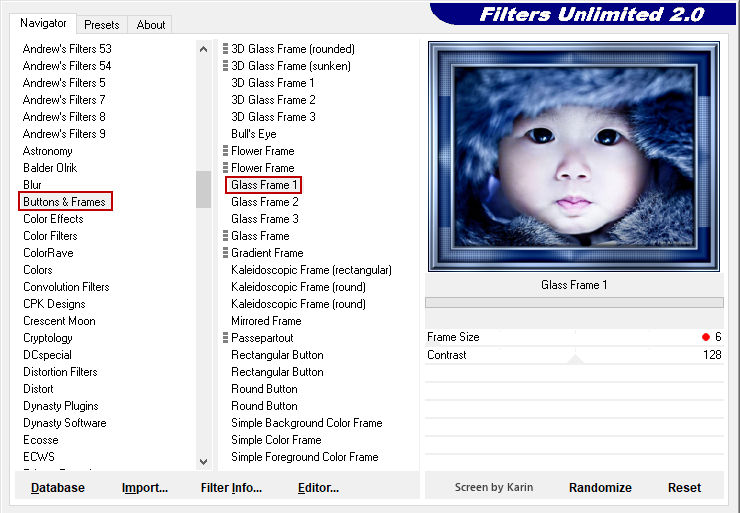Screen dimensions: 740x513
Task: Open the About tab
Action: coord(151,25)
